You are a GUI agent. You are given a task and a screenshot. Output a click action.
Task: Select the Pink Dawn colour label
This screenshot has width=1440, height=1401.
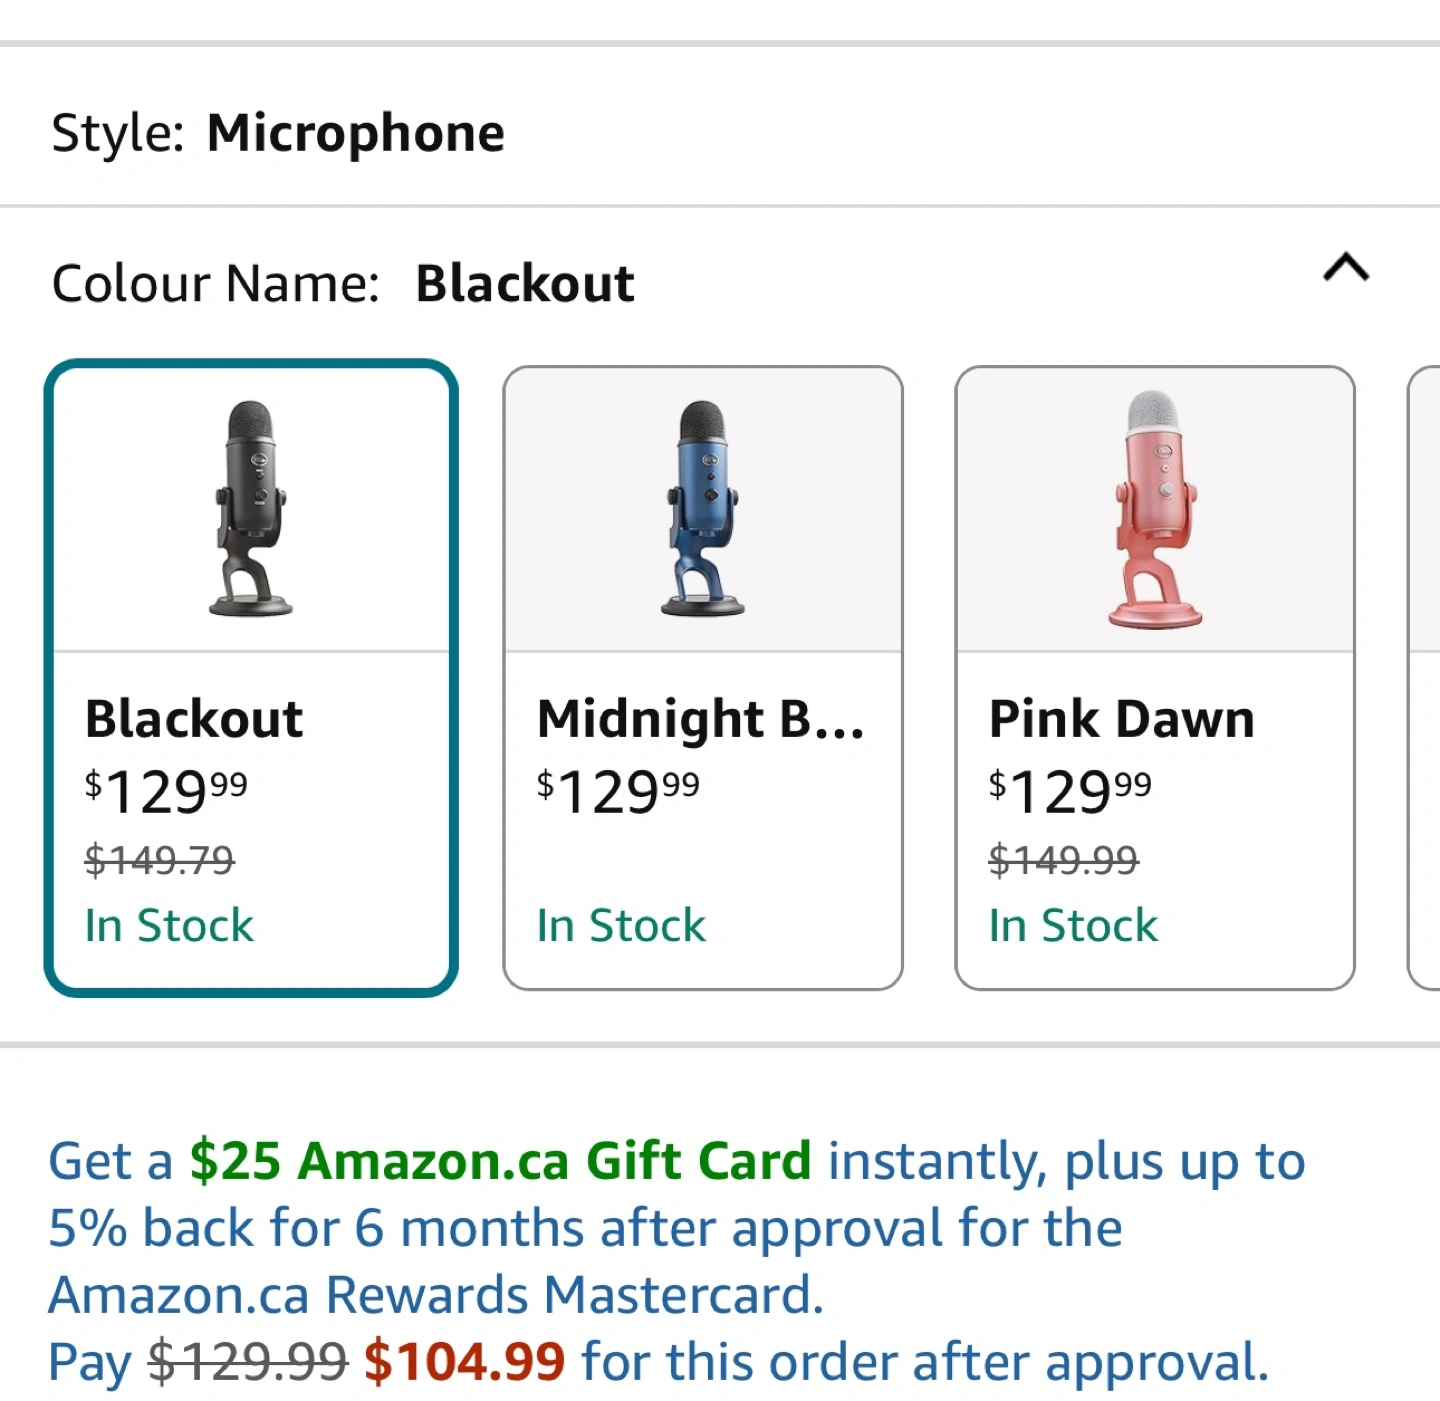point(1121,719)
